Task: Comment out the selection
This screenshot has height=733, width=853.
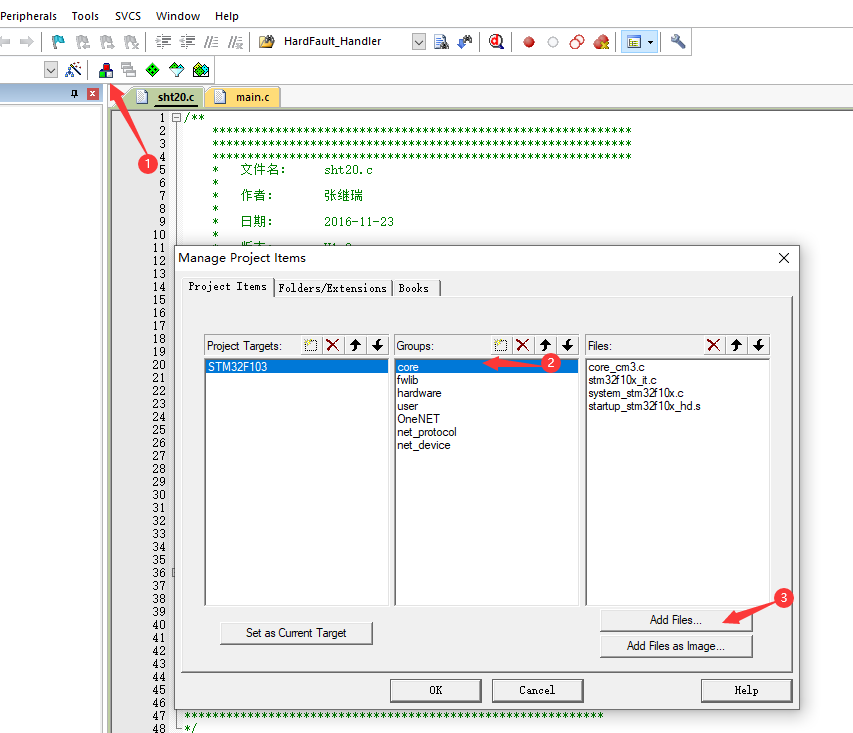Action: click(211, 41)
